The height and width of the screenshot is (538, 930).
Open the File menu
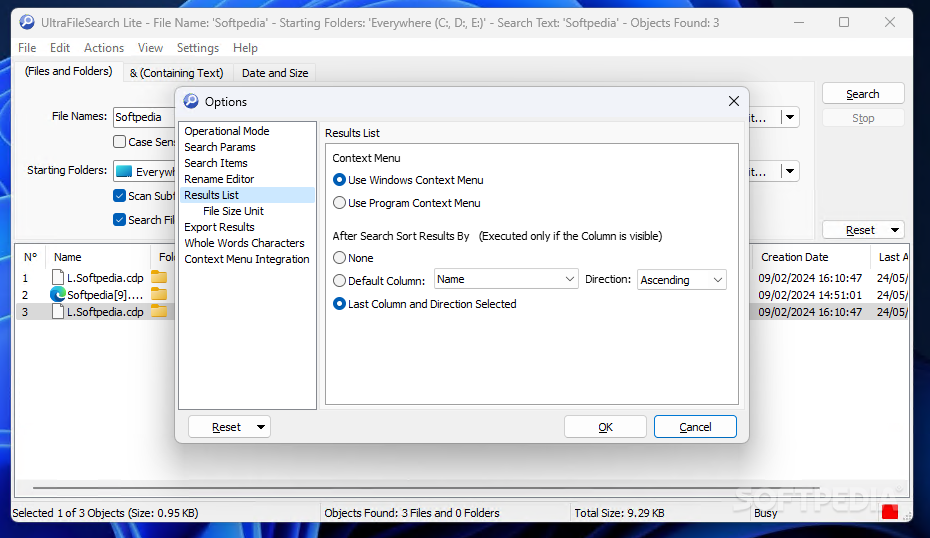[27, 47]
